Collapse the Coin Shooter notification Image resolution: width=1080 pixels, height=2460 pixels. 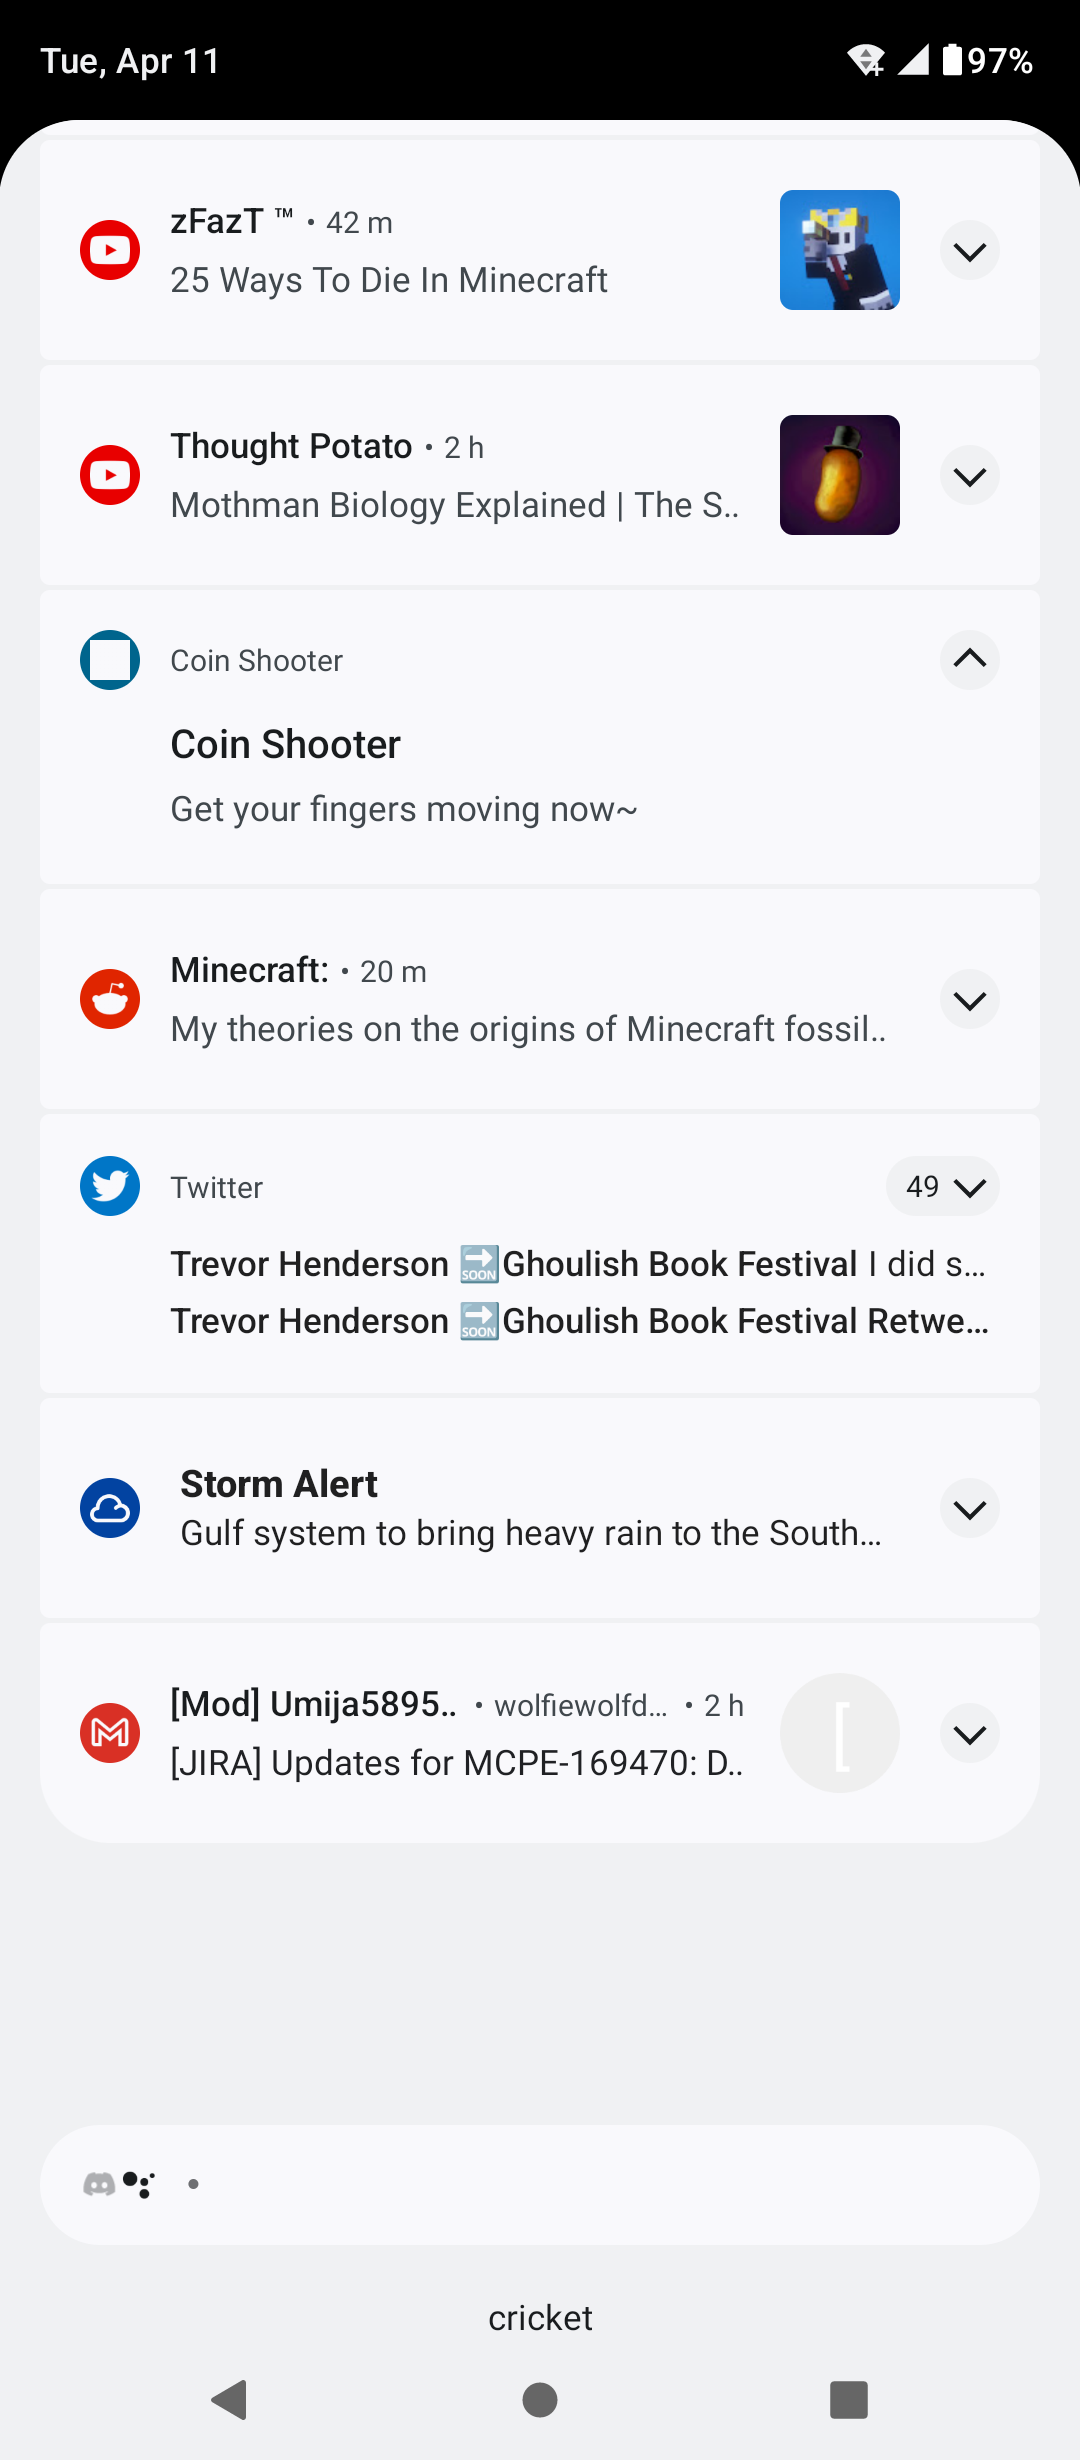click(x=969, y=660)
